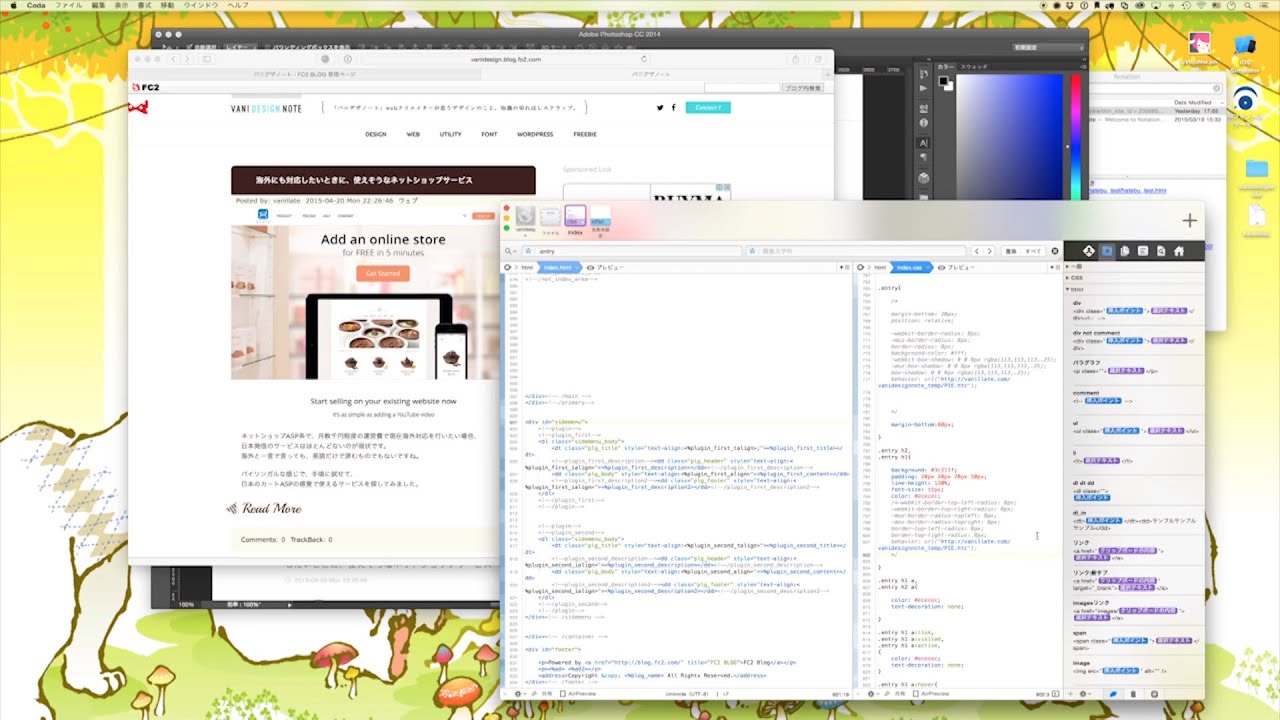Select index.css path tab in right editor

tap(910, 268)
